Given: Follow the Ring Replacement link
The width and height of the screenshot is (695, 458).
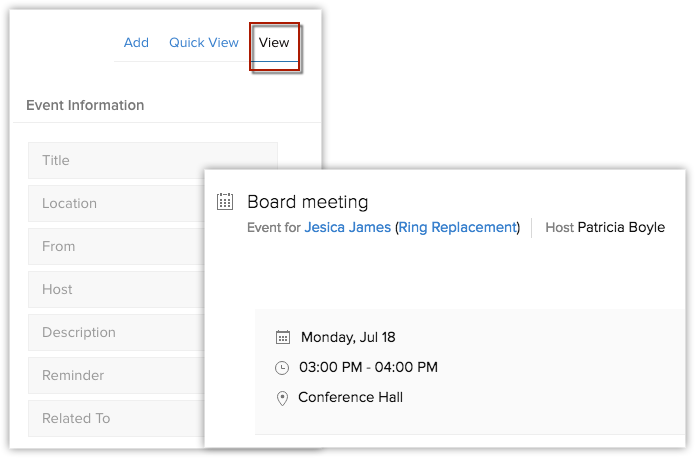Looking at the screenshot, I should click(x=457, y=228).
